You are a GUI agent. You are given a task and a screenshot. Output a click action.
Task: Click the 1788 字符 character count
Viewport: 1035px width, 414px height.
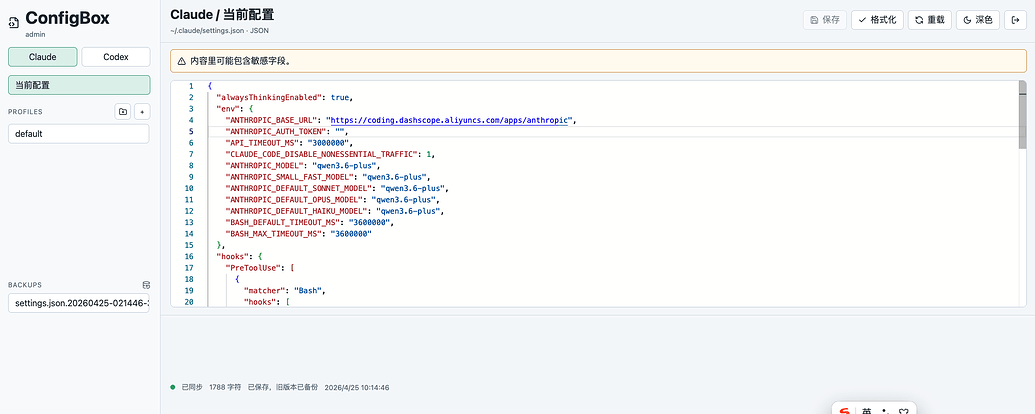coord(225,388)
